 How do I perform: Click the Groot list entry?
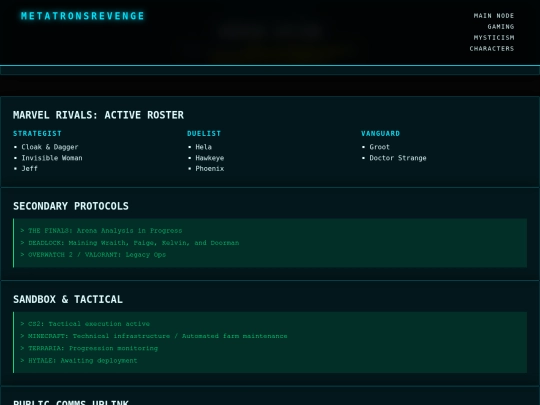(x=380, y=147)
